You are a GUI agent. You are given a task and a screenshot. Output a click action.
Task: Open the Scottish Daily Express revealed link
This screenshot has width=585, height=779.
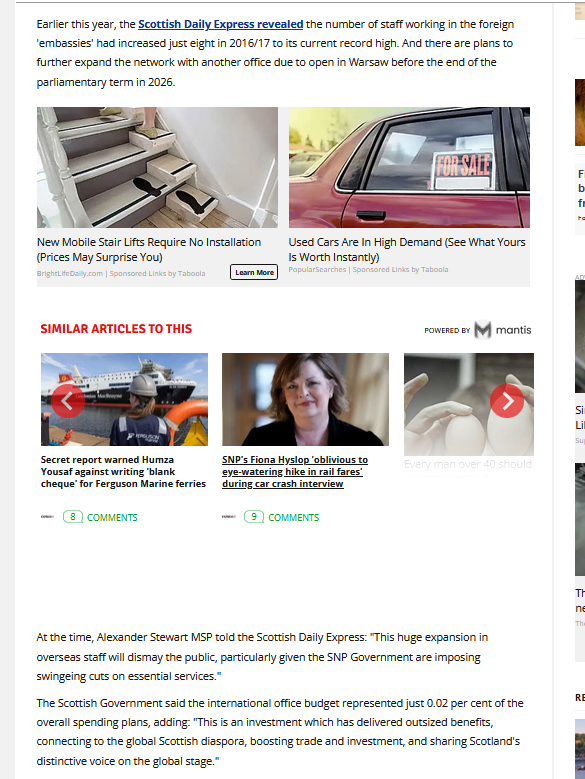pos(220,24)
